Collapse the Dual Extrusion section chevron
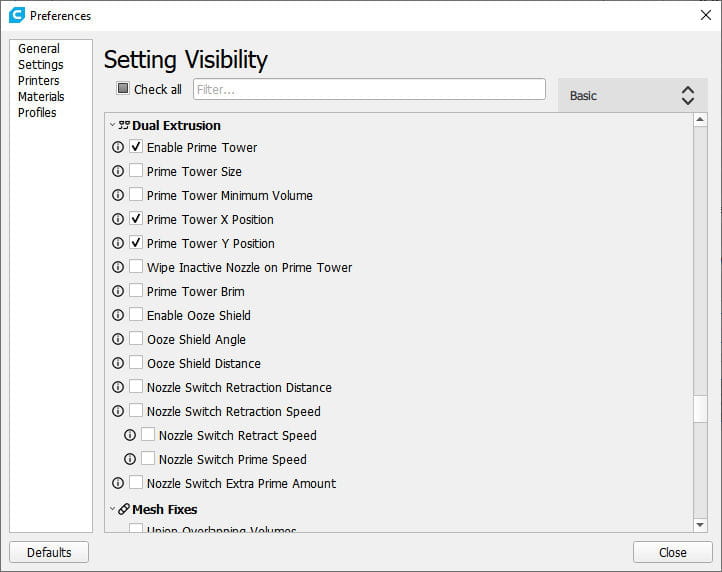 click(112, 126)
